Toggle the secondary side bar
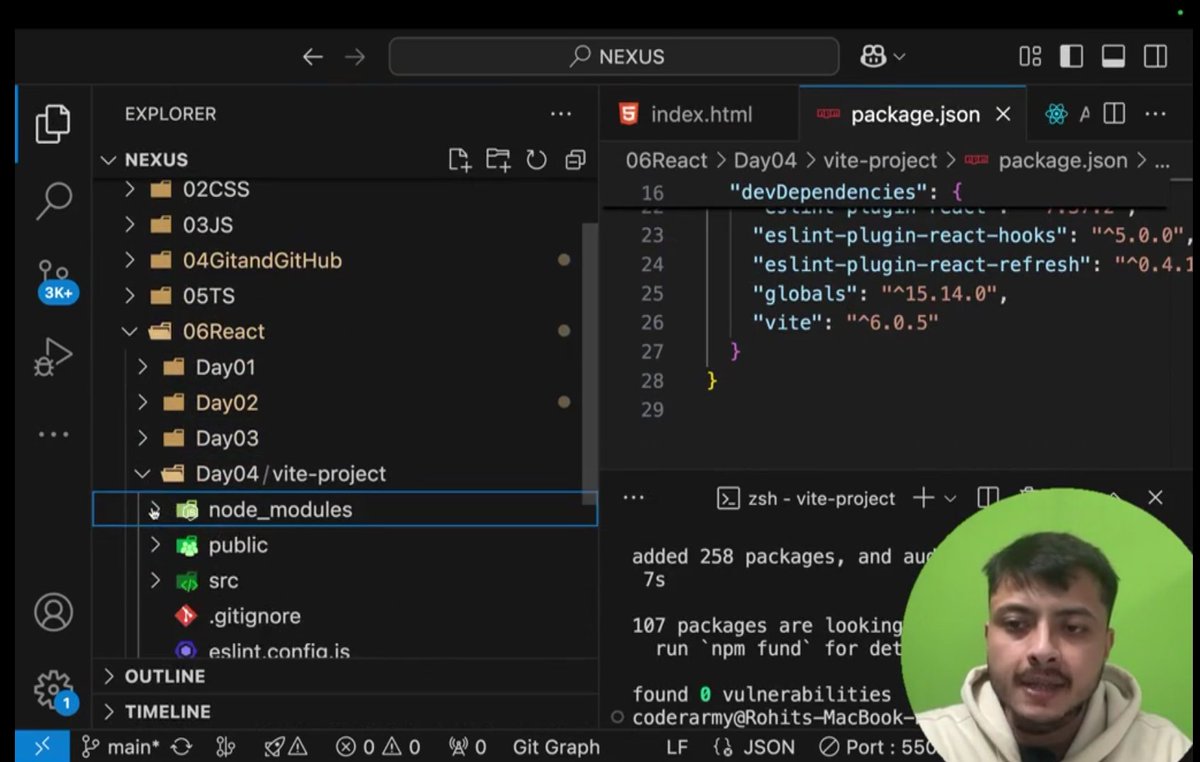This screenshot has height=762, width=1200. 1155,57
